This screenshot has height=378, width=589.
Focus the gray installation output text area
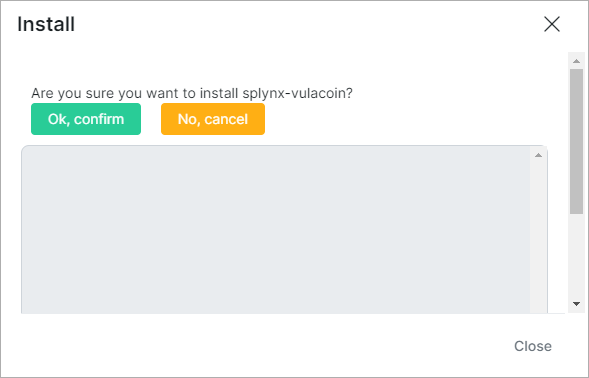coord(276,230)
